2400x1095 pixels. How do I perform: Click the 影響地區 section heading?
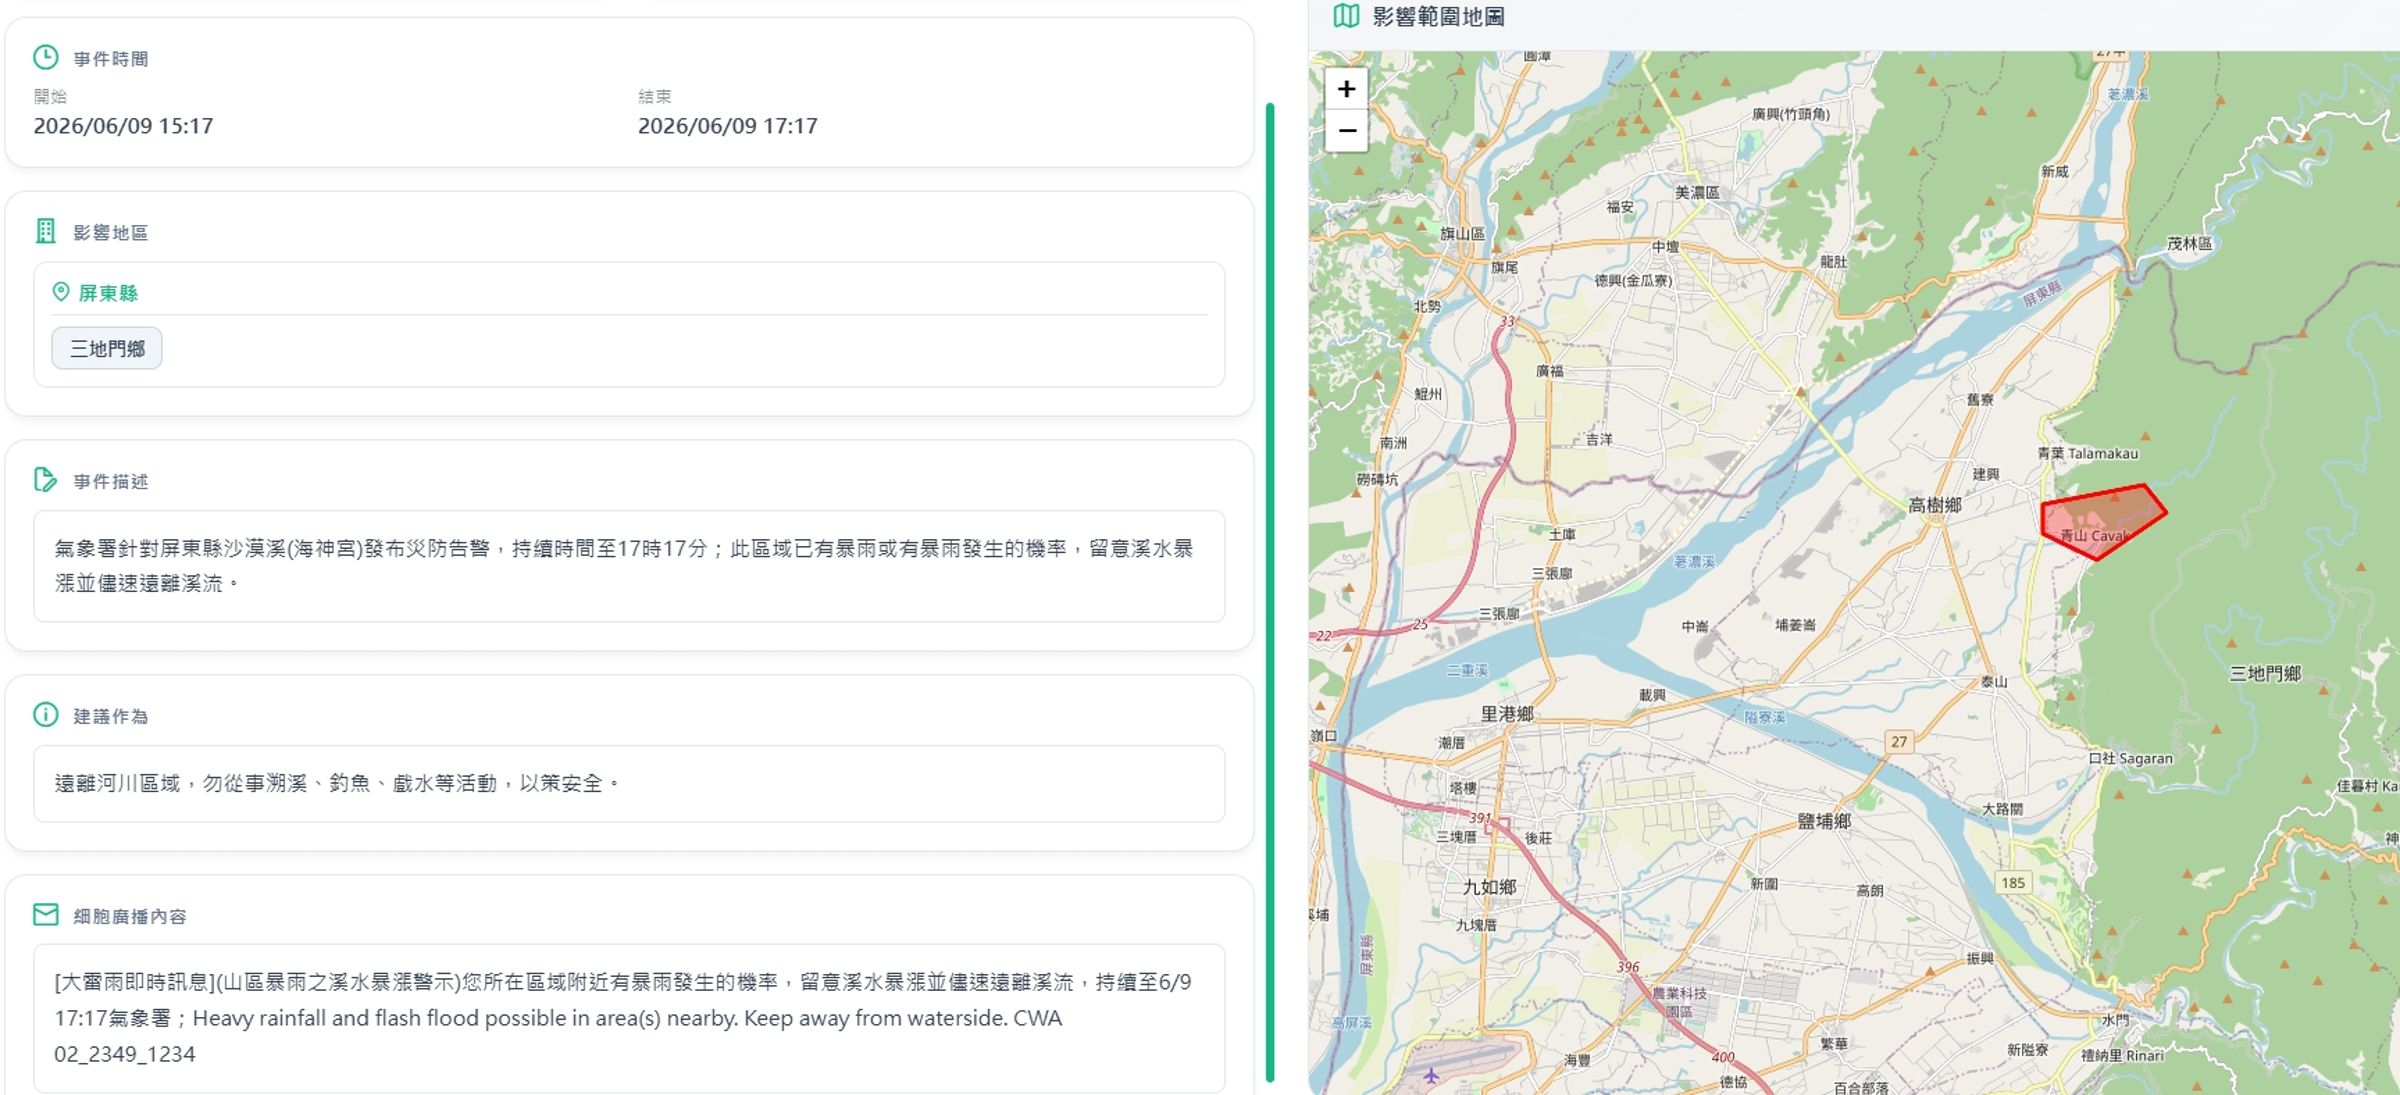(x=111, y=233)
